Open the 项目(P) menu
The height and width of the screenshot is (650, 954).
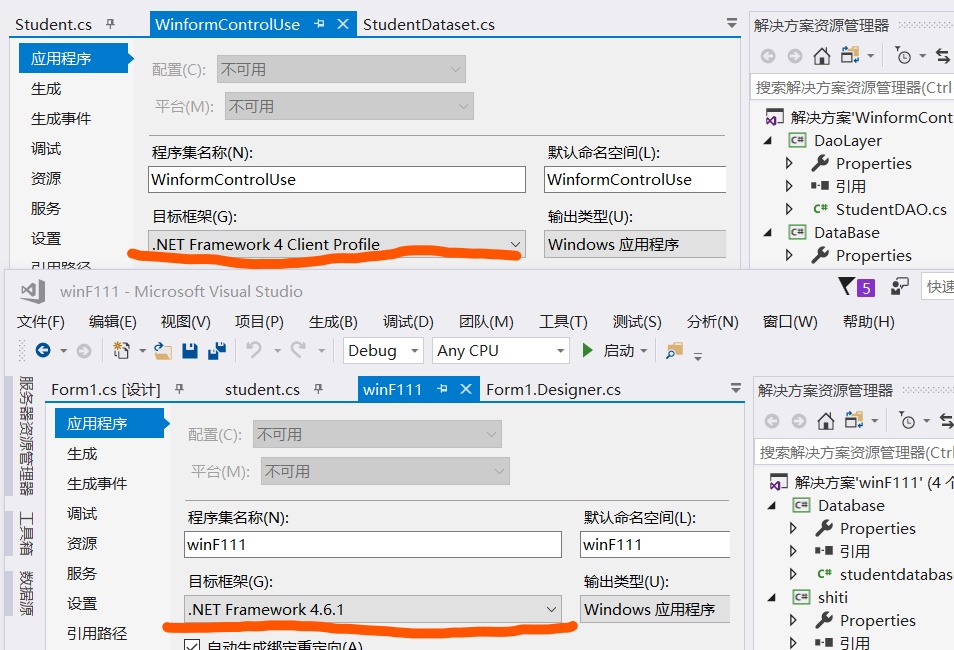coord(259,321)
